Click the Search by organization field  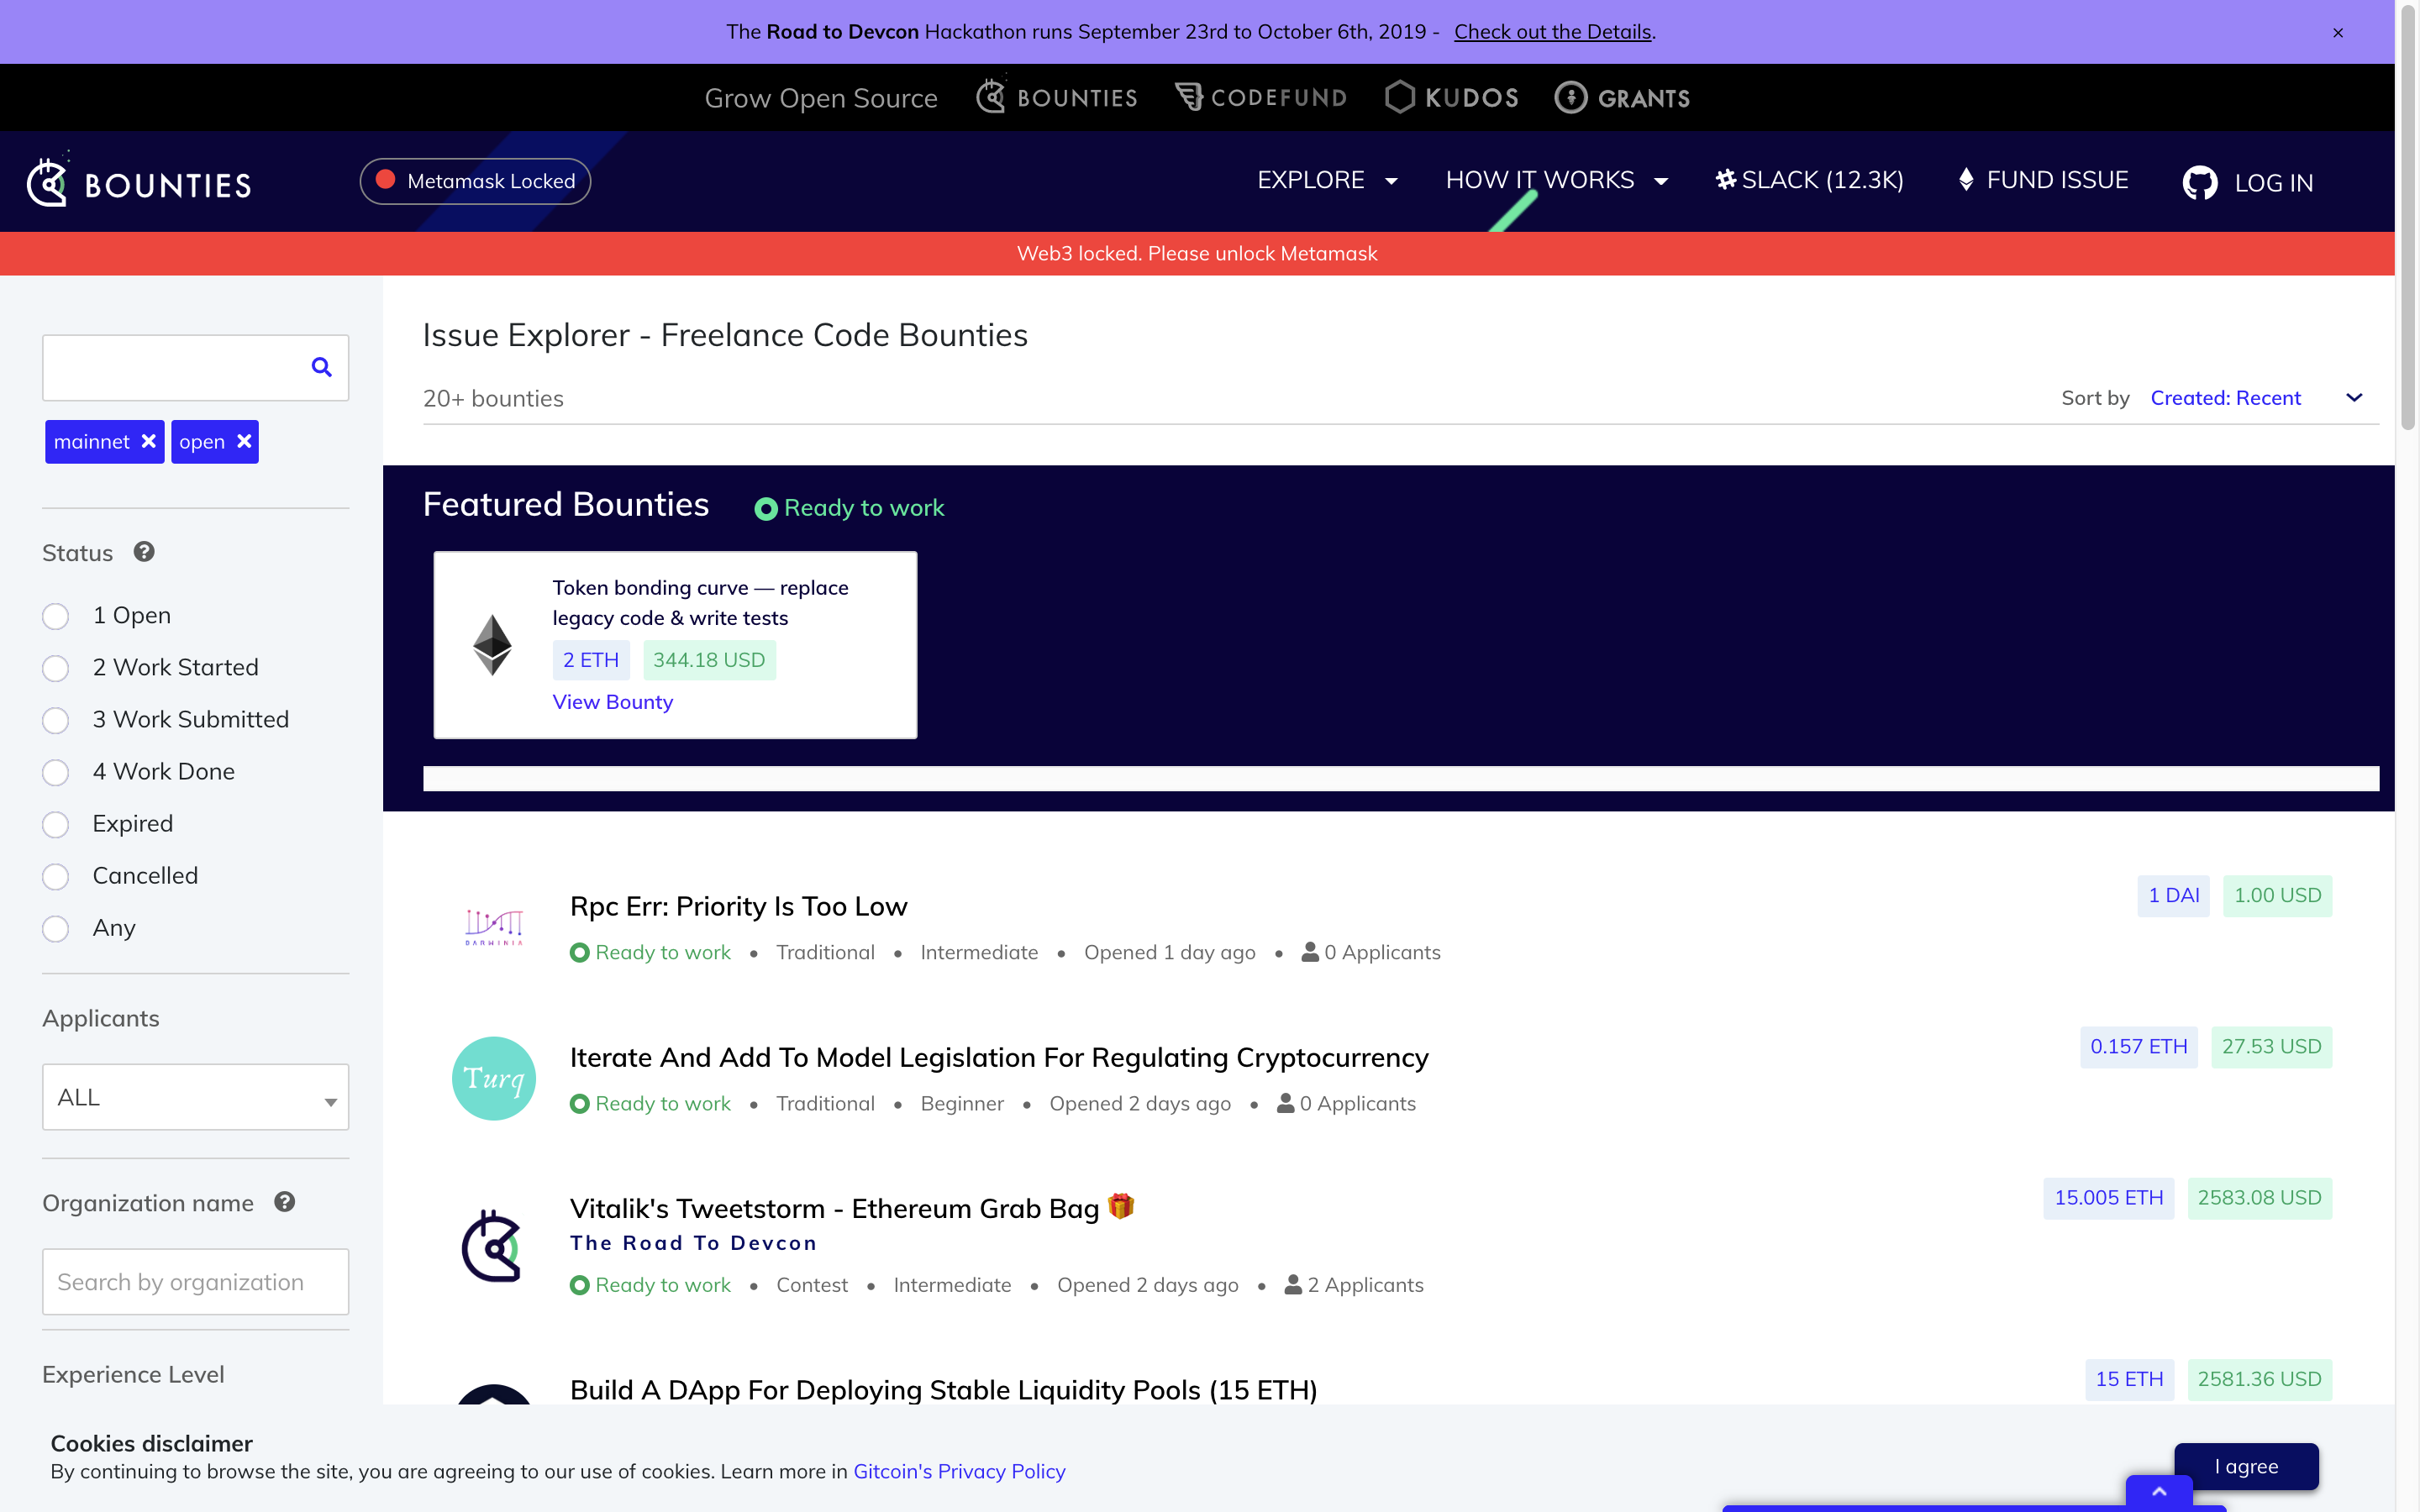195,1282
